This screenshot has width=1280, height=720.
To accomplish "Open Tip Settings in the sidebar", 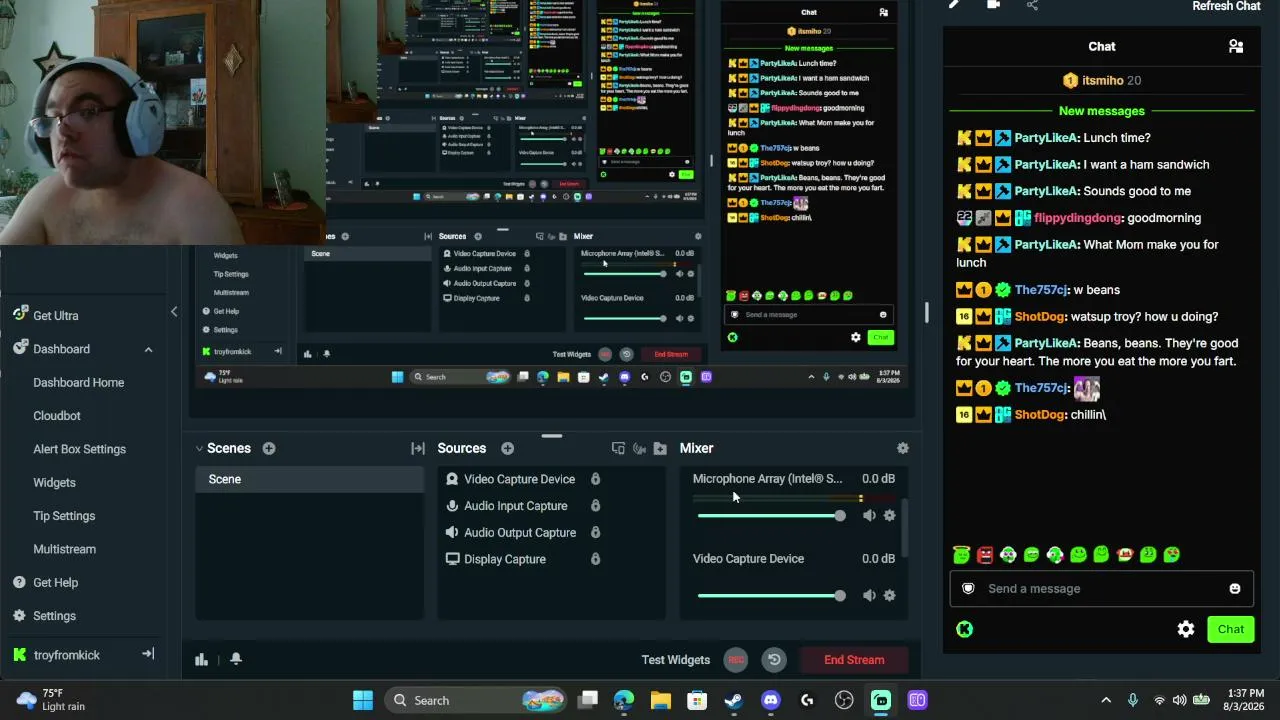I will point(64,516).
